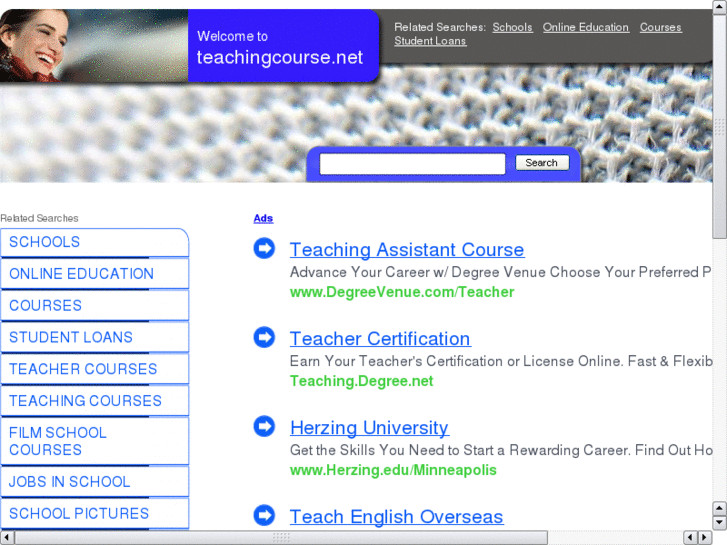727x545 pixels.
Task: Open COURSES sidebar item
Action: (x=95, y=306)
